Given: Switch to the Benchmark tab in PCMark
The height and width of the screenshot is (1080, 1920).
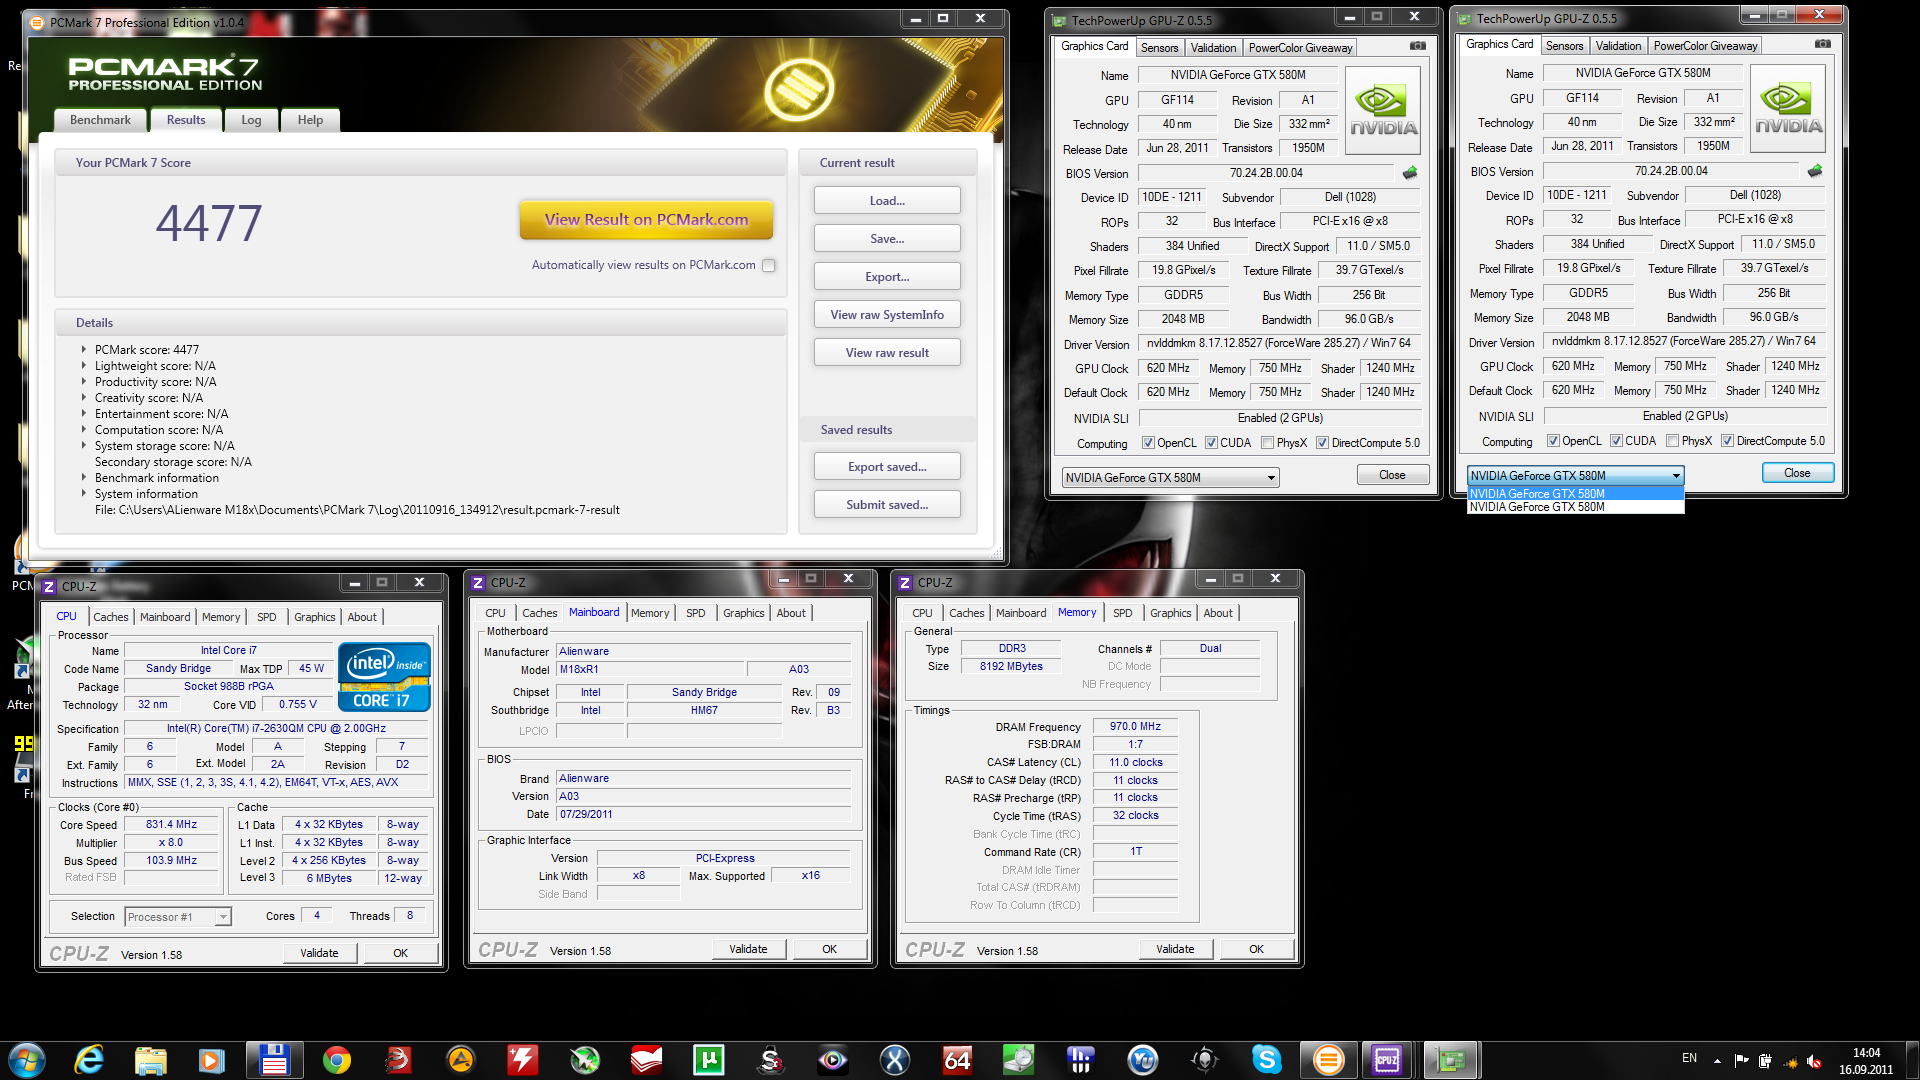Looking at the screenshot, I should (x=100, y=120).
